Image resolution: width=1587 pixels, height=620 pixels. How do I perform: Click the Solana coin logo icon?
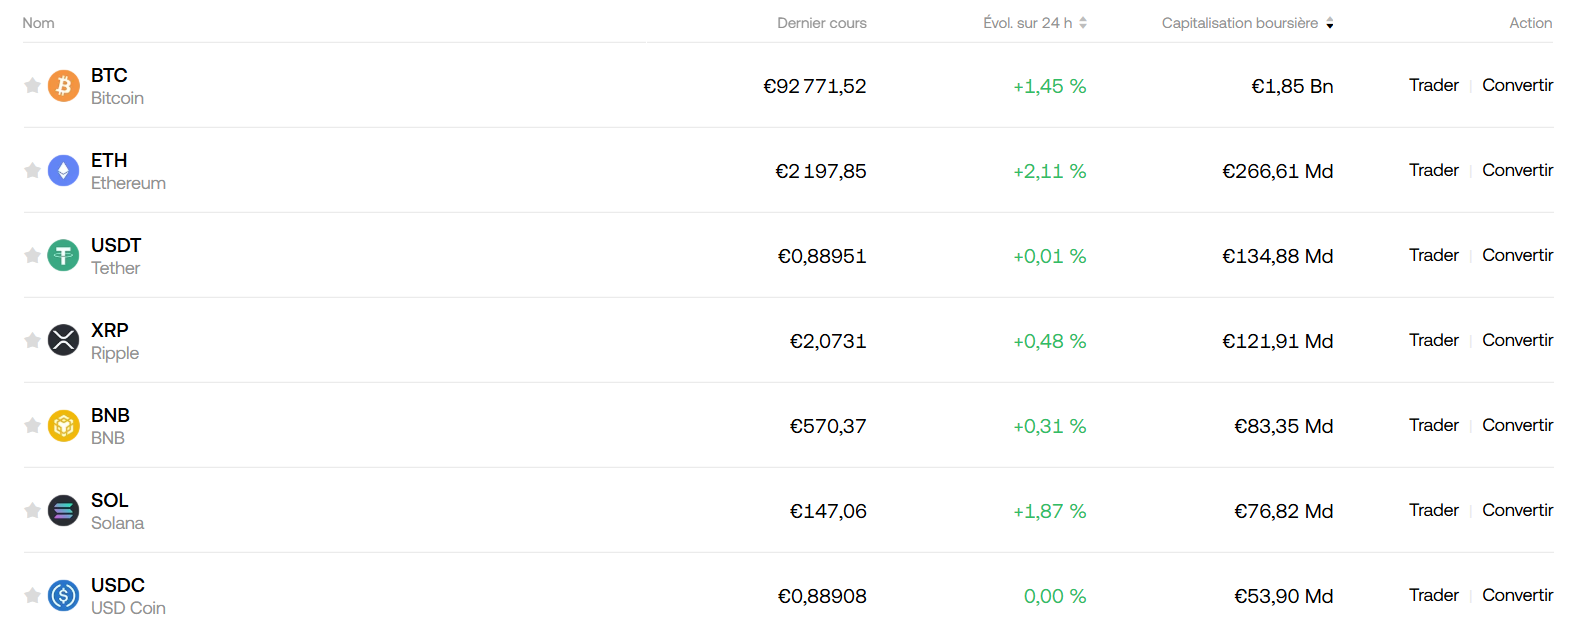tap(64, 511)
